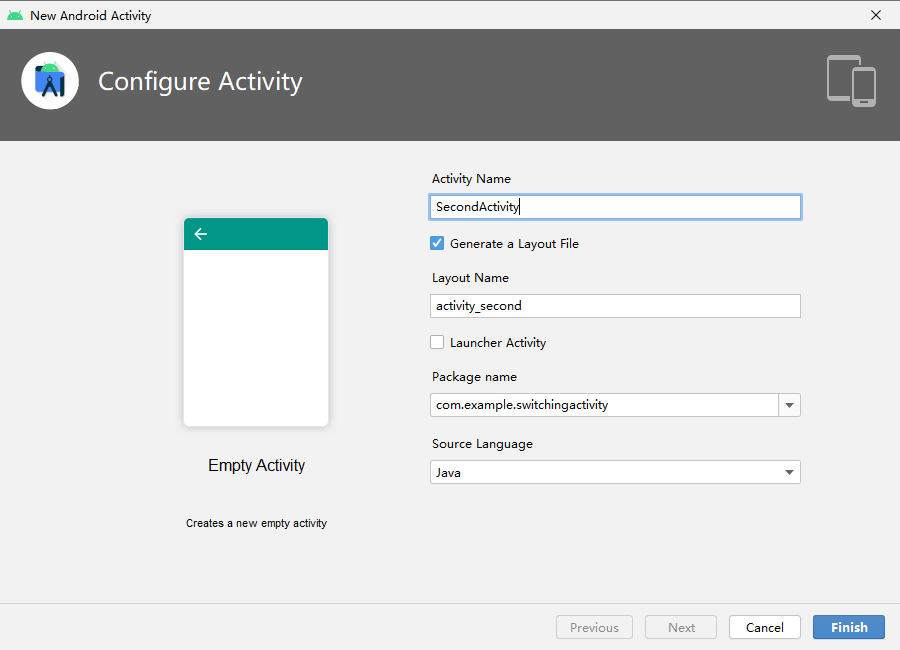Viewport: 900px width, 650px height.
Task: Click the Configure Activity heading text
Action: [x=200, y=81]
